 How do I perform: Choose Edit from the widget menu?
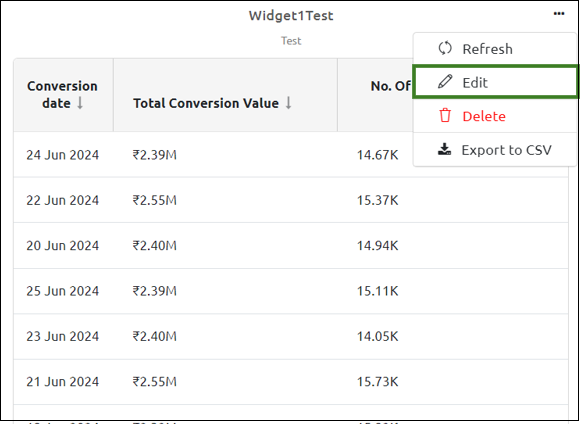click(x=495, y=82)
